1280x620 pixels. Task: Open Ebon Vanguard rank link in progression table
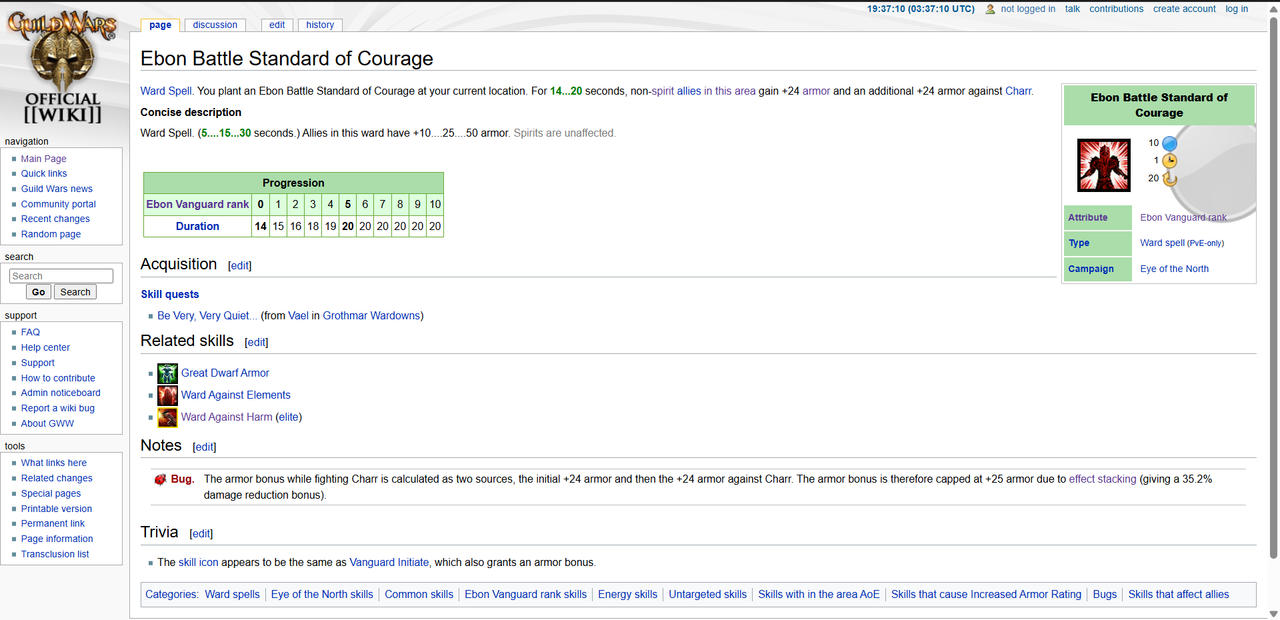tap(198, 204)
